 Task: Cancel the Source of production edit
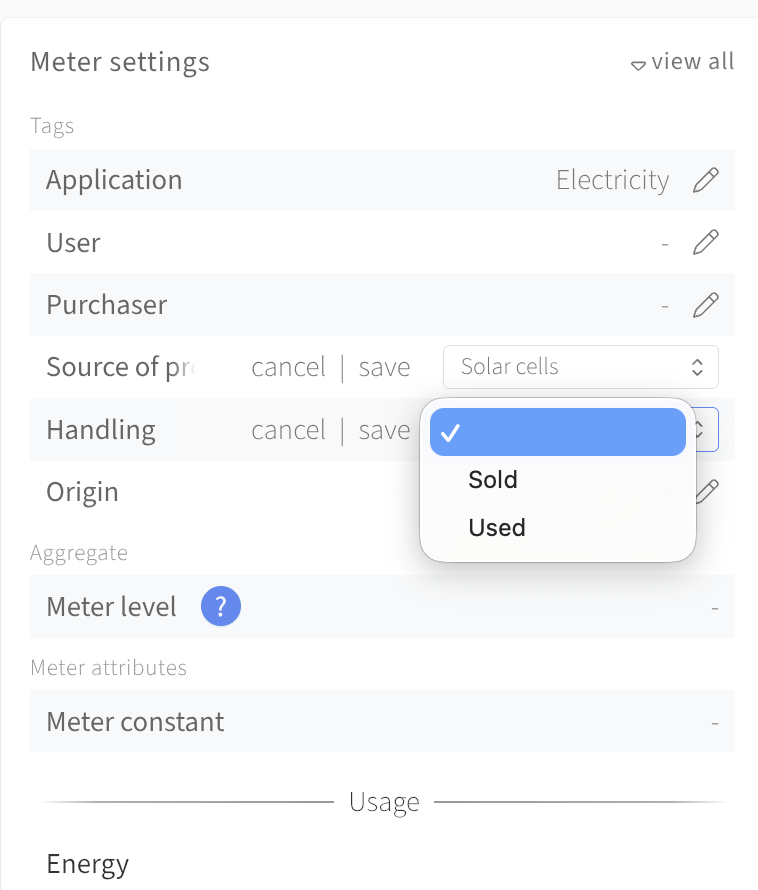[x=288, y=367]
